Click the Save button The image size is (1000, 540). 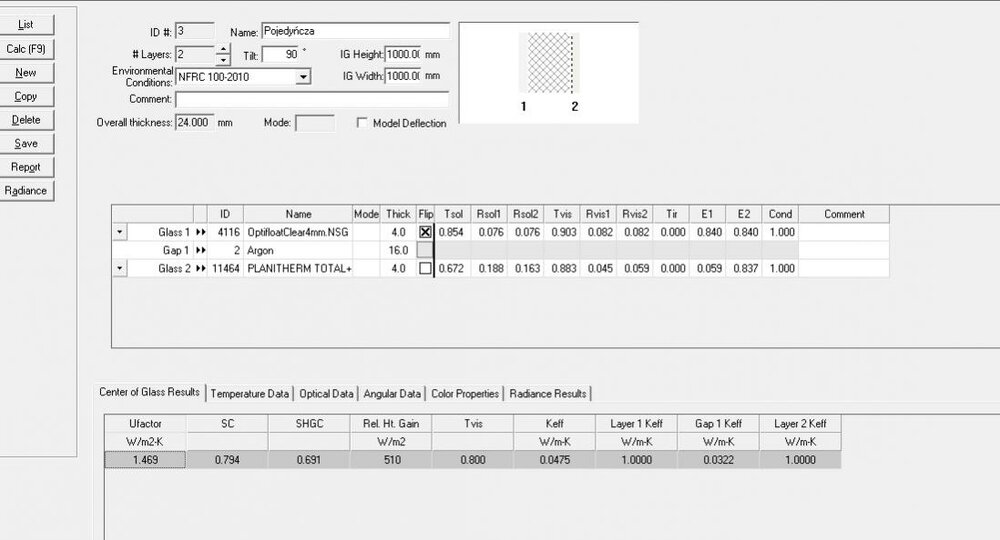click(x=26, y=144)
